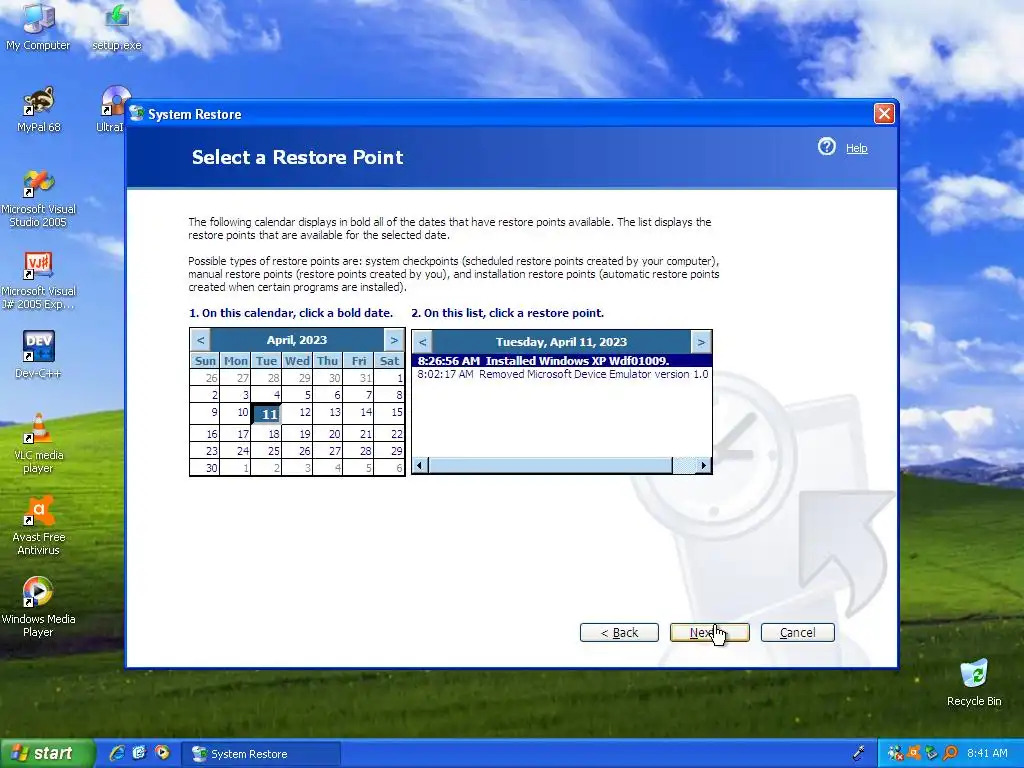
Task: Select the VLC media player icon
Action: 38,443
